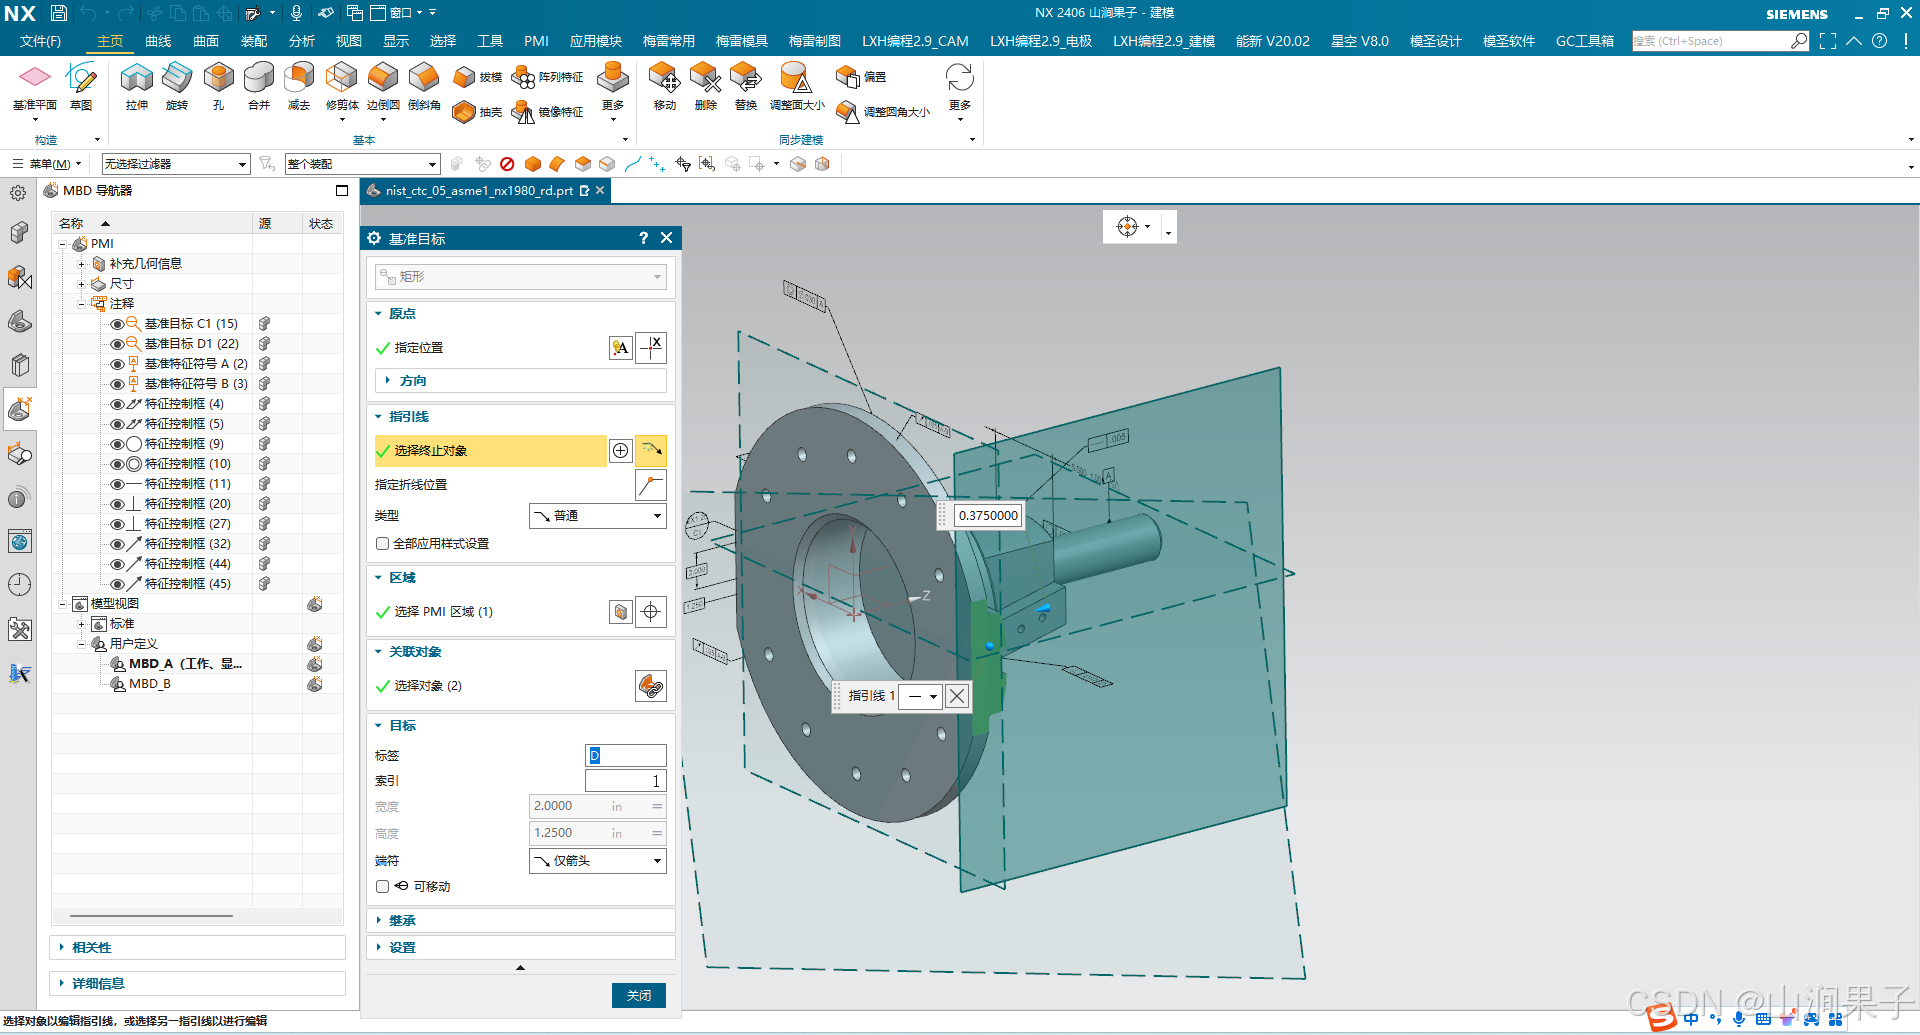Click the 镜像特征 mirror feature icon

pyautogui.click(x=523, y=112)
